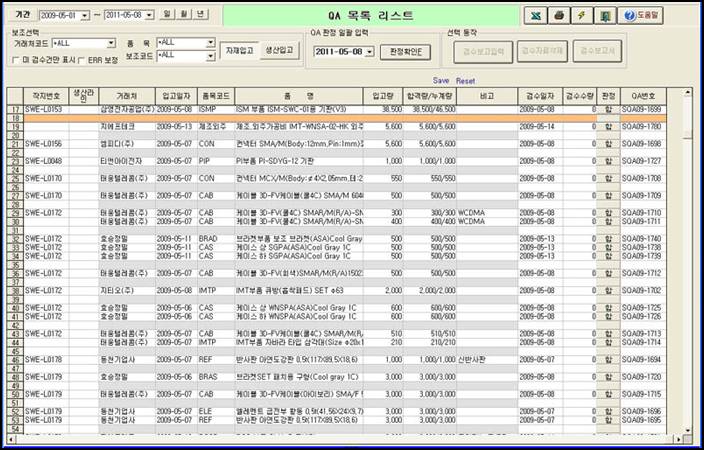Select the BRAD item code cell
The width and height of the screenshot is (704, 450).
pos(216,239)
